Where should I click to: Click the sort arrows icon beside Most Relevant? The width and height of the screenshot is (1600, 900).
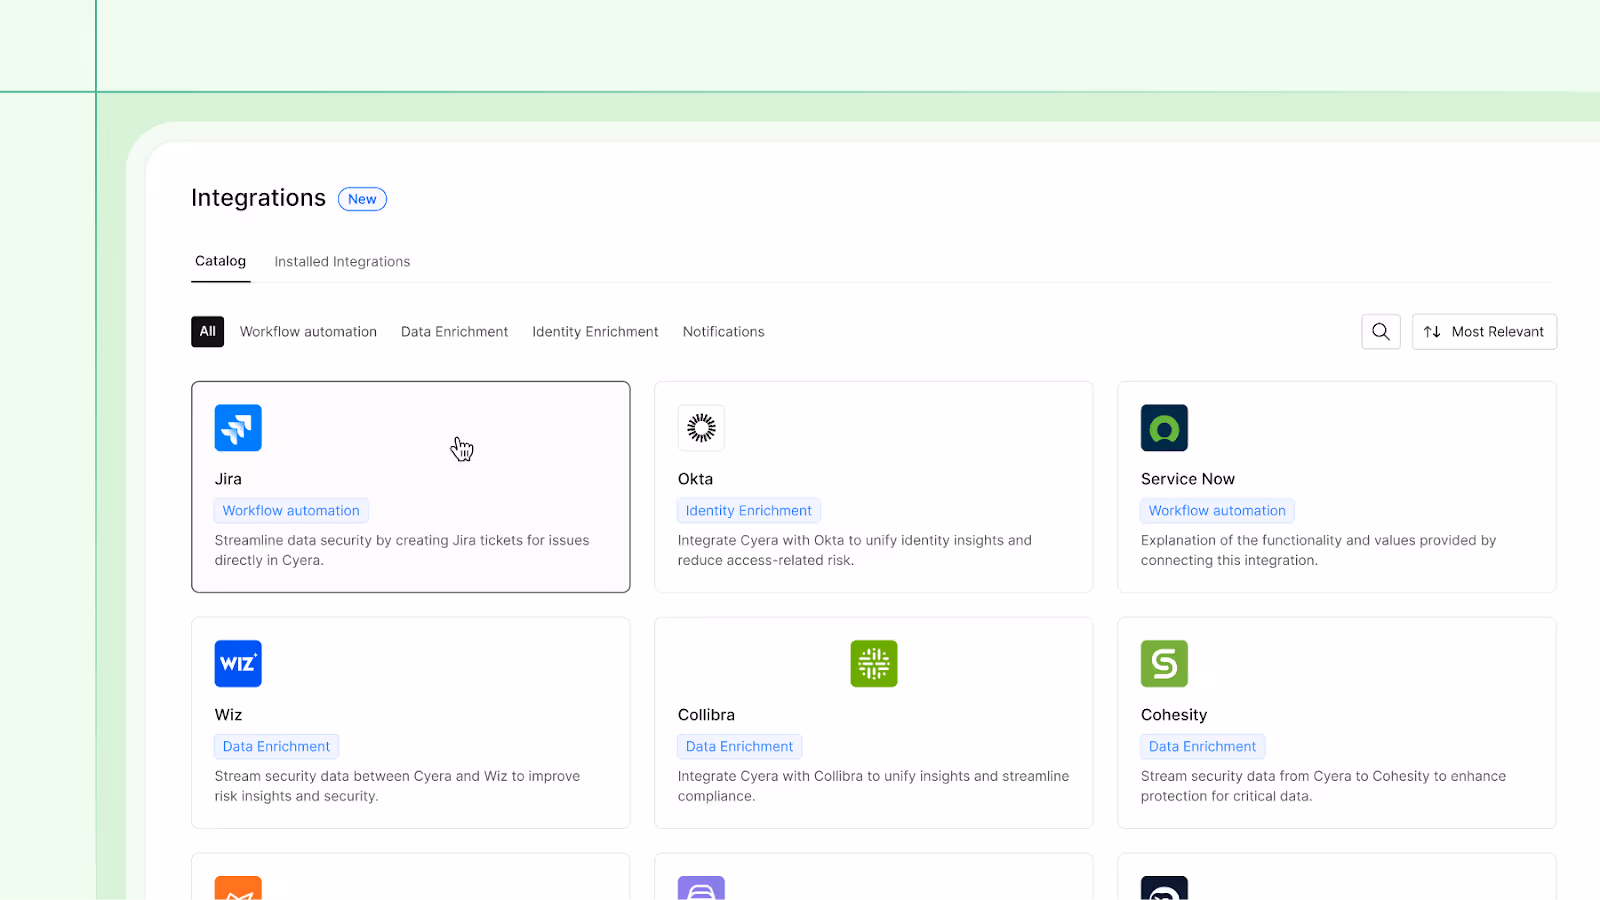(x=1432, y=332)
